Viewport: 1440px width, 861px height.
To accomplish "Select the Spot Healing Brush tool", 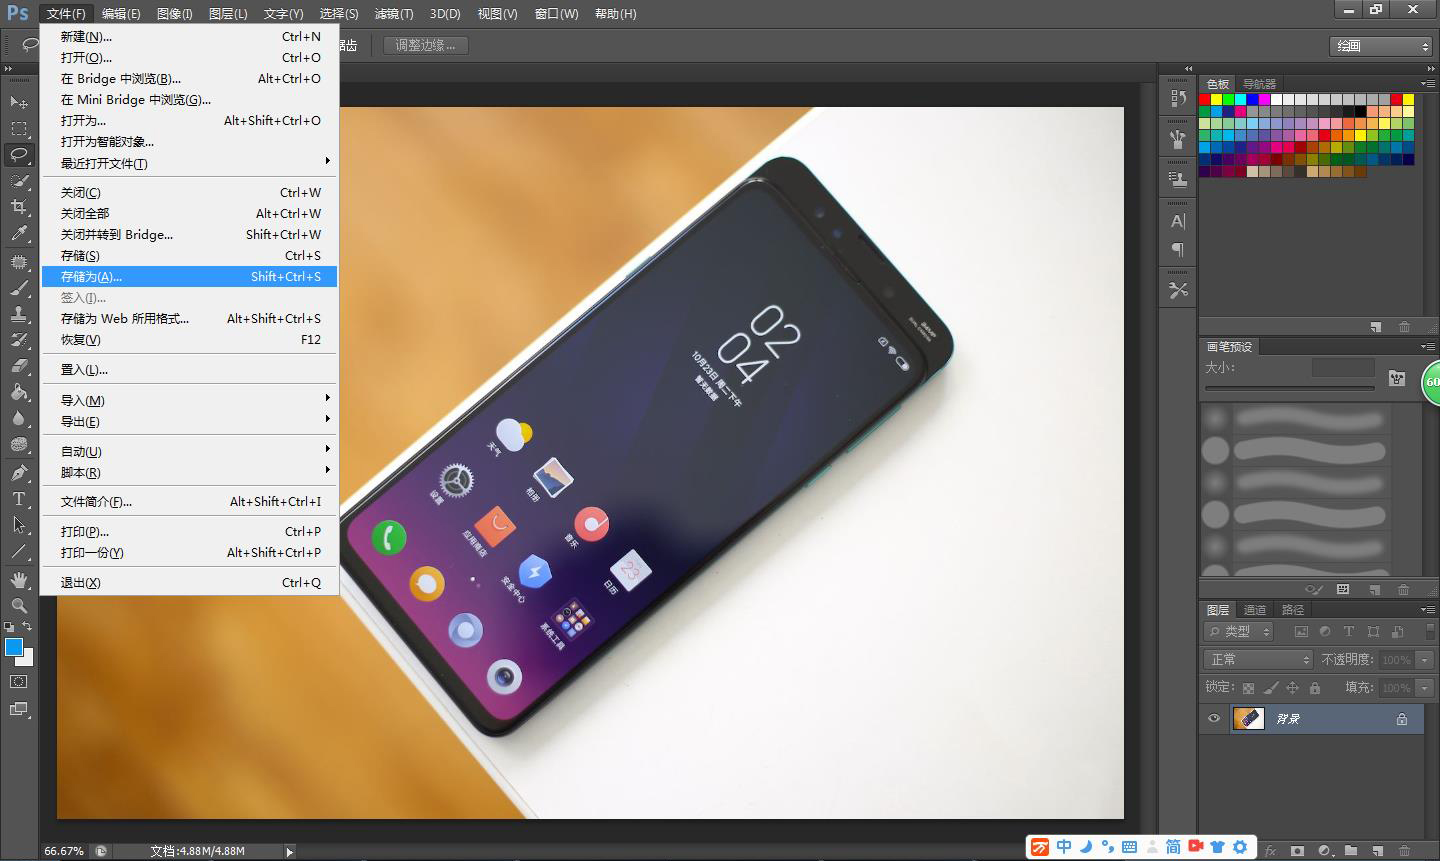I will tap(18, 262).
